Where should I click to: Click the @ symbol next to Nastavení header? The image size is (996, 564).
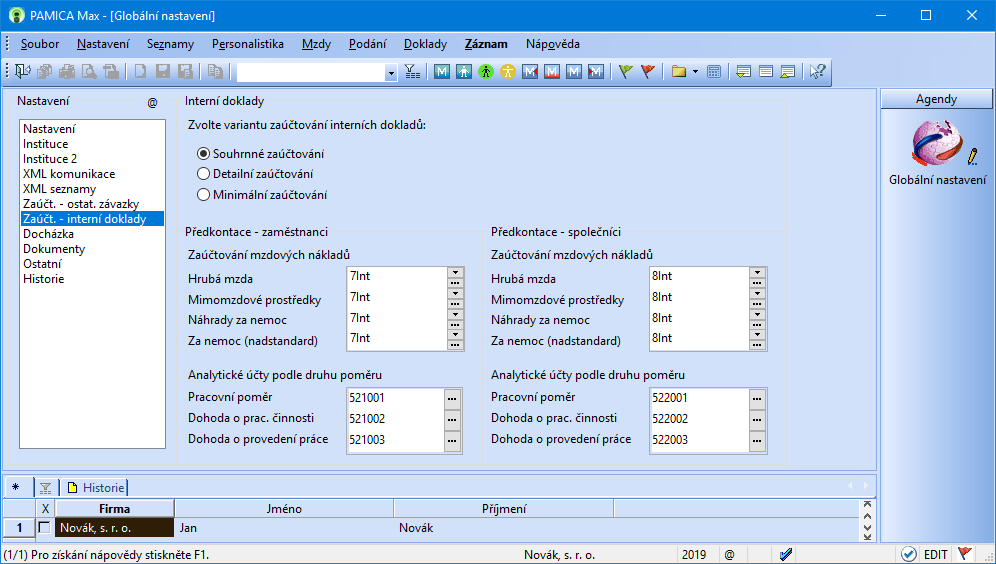[152, 102]
